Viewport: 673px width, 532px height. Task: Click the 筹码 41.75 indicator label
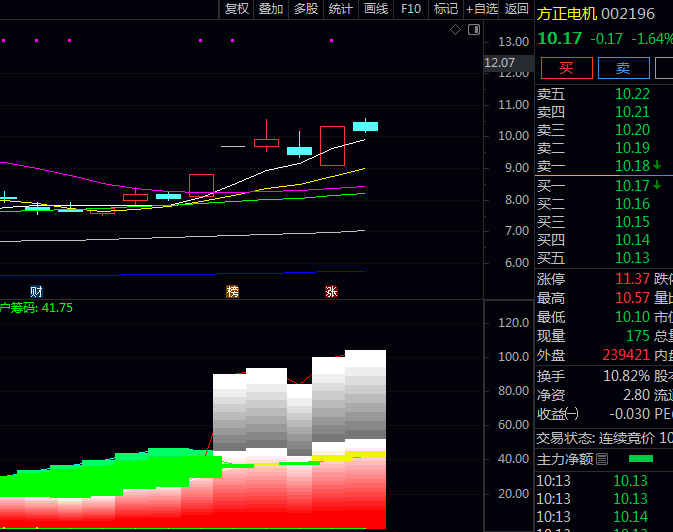(36, 308)
